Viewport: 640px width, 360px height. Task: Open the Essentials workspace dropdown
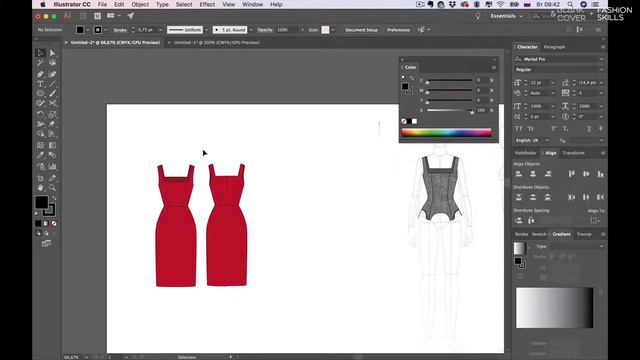tap(507, 16)
